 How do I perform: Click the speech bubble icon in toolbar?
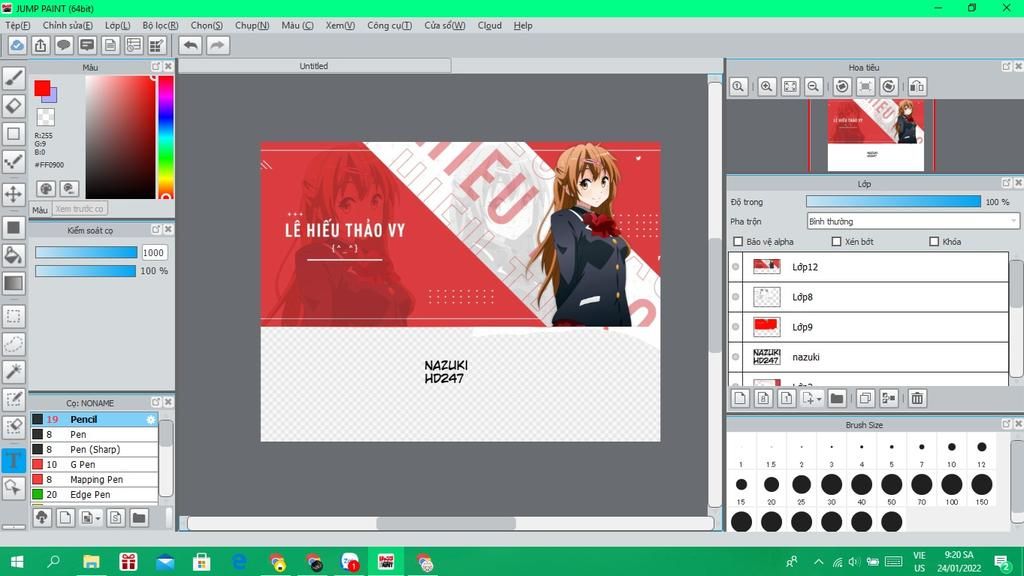click(63, 45)
